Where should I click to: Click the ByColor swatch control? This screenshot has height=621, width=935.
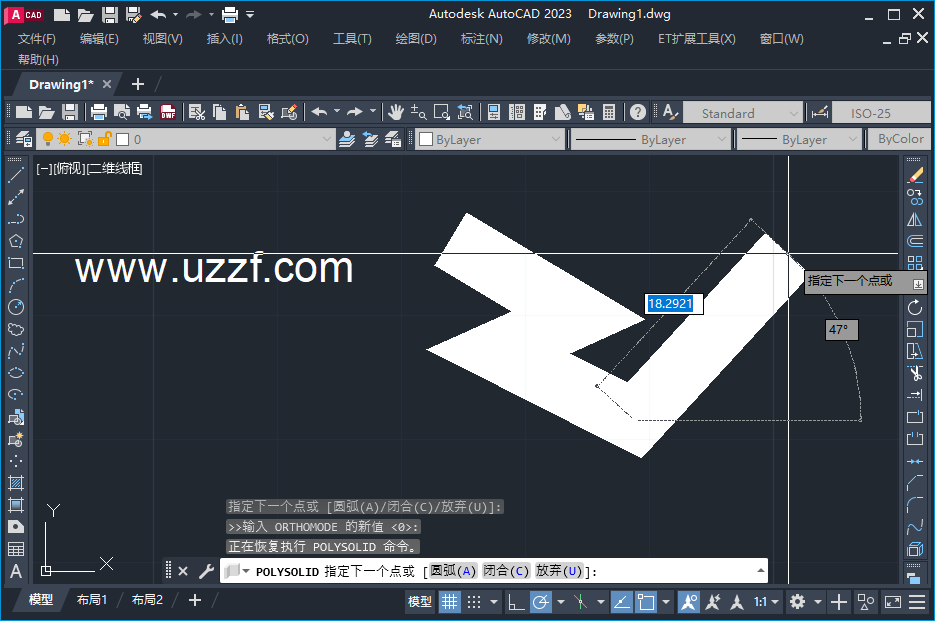[x=899, y=139]
